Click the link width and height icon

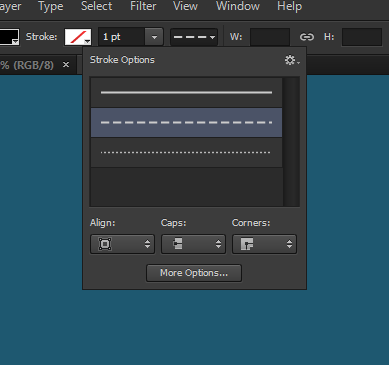(x=307, y=37)
